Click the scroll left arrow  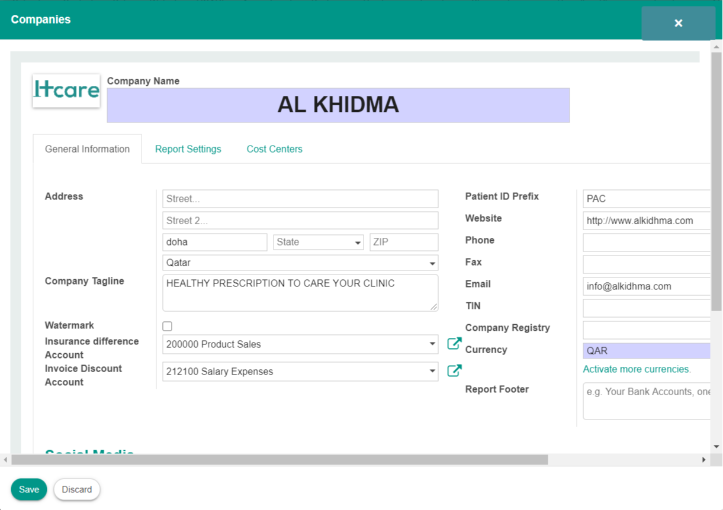(6, 460)
